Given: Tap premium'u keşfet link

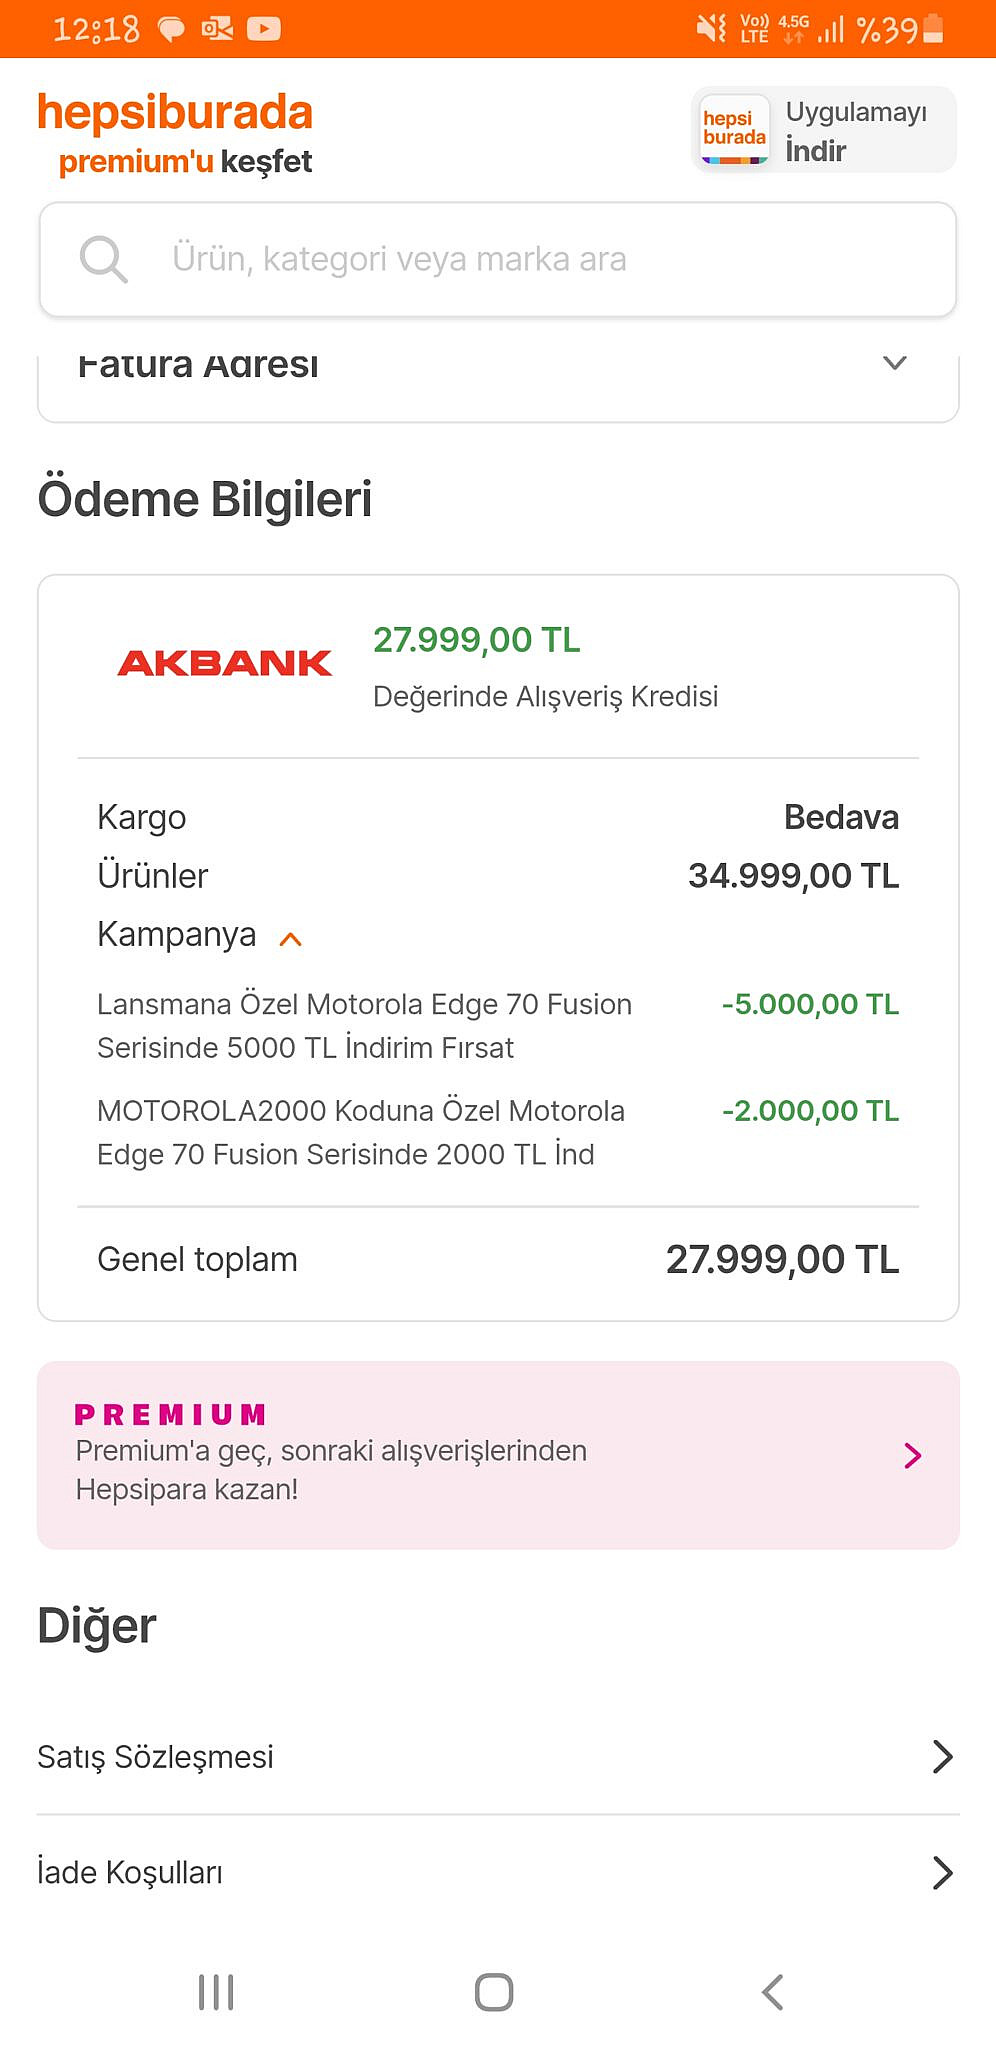Looking at the screenshot, I should [185, 162].
